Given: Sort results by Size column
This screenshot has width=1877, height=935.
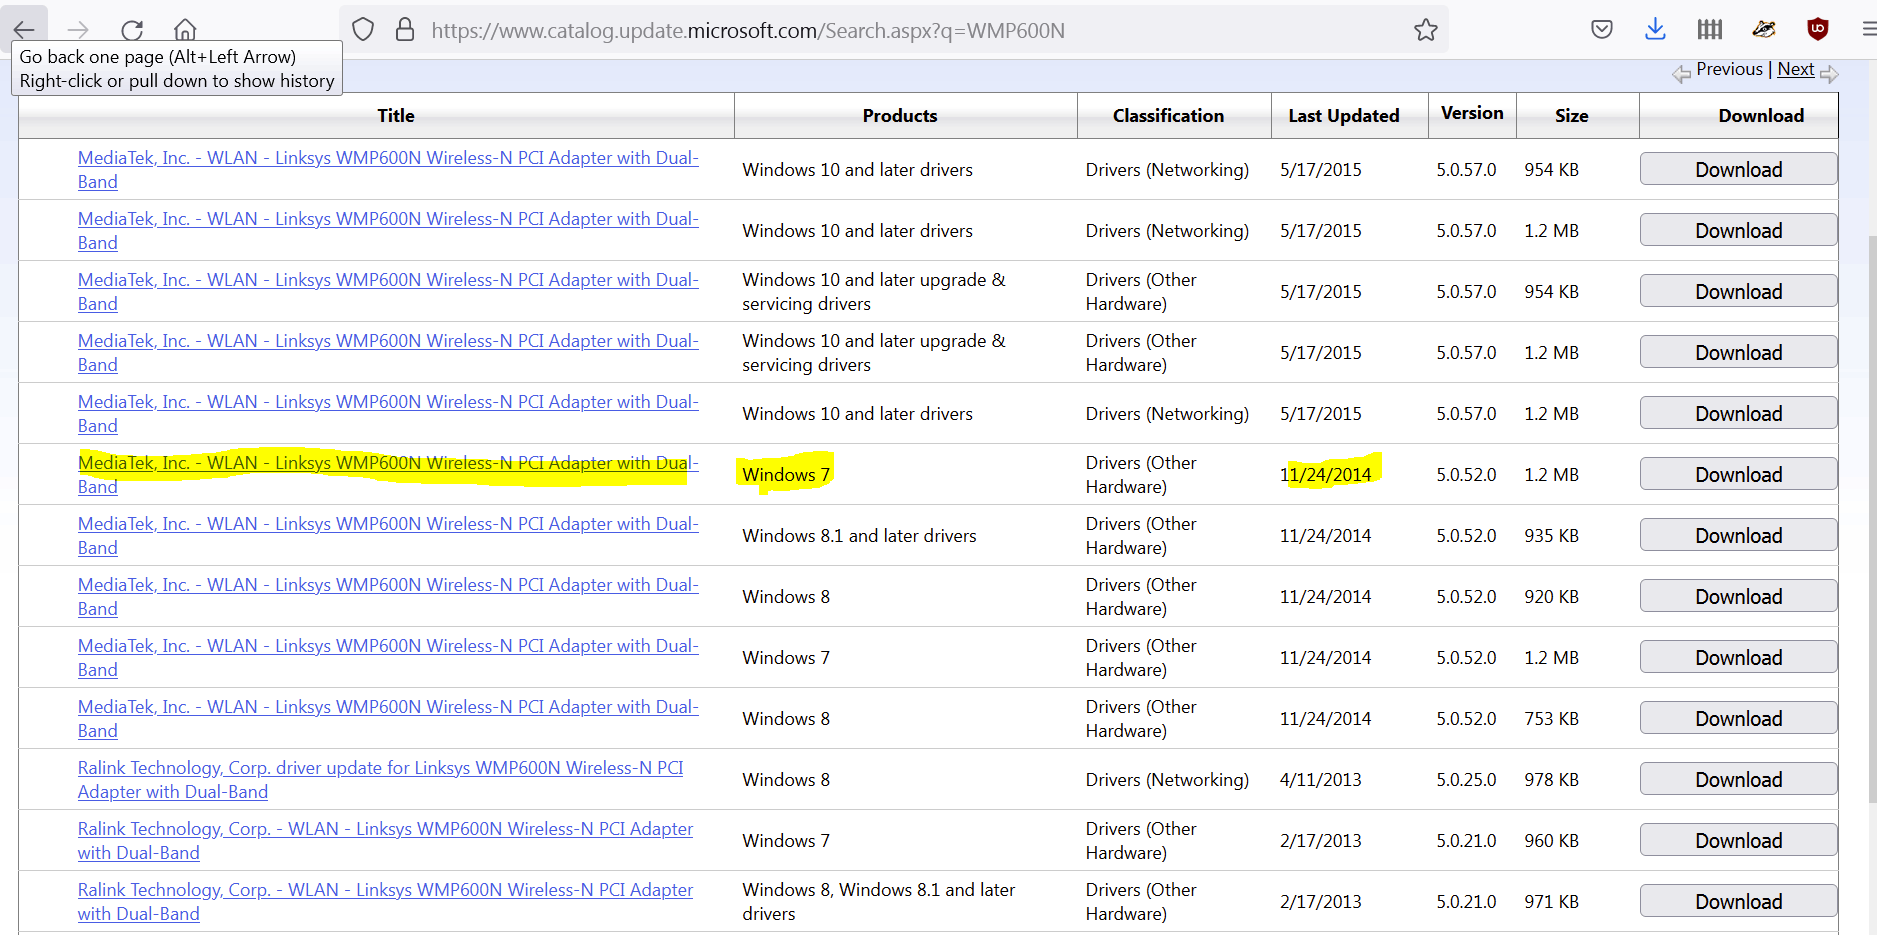Looking at the screenshot, I should pos(1572,116).
